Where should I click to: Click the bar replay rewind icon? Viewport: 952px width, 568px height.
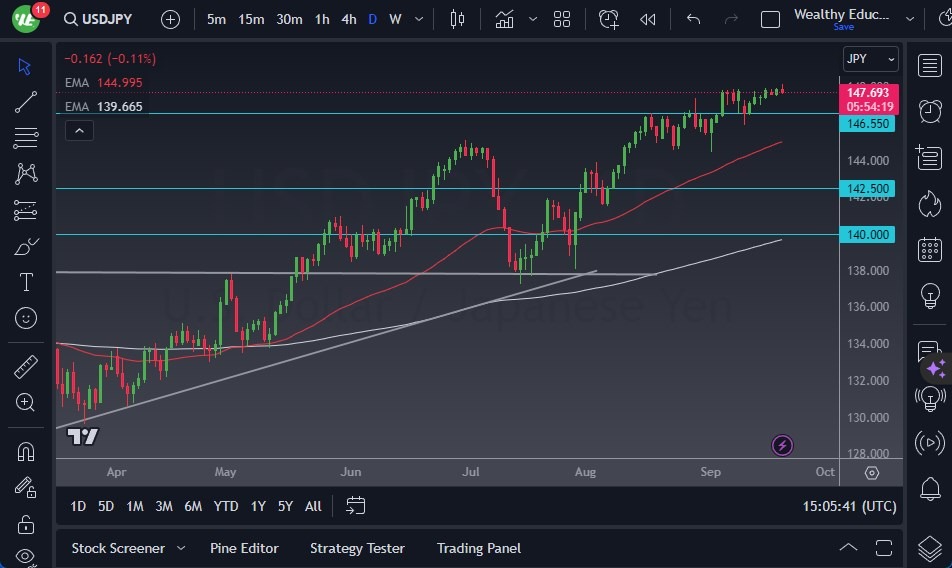[x=648, y=19]
